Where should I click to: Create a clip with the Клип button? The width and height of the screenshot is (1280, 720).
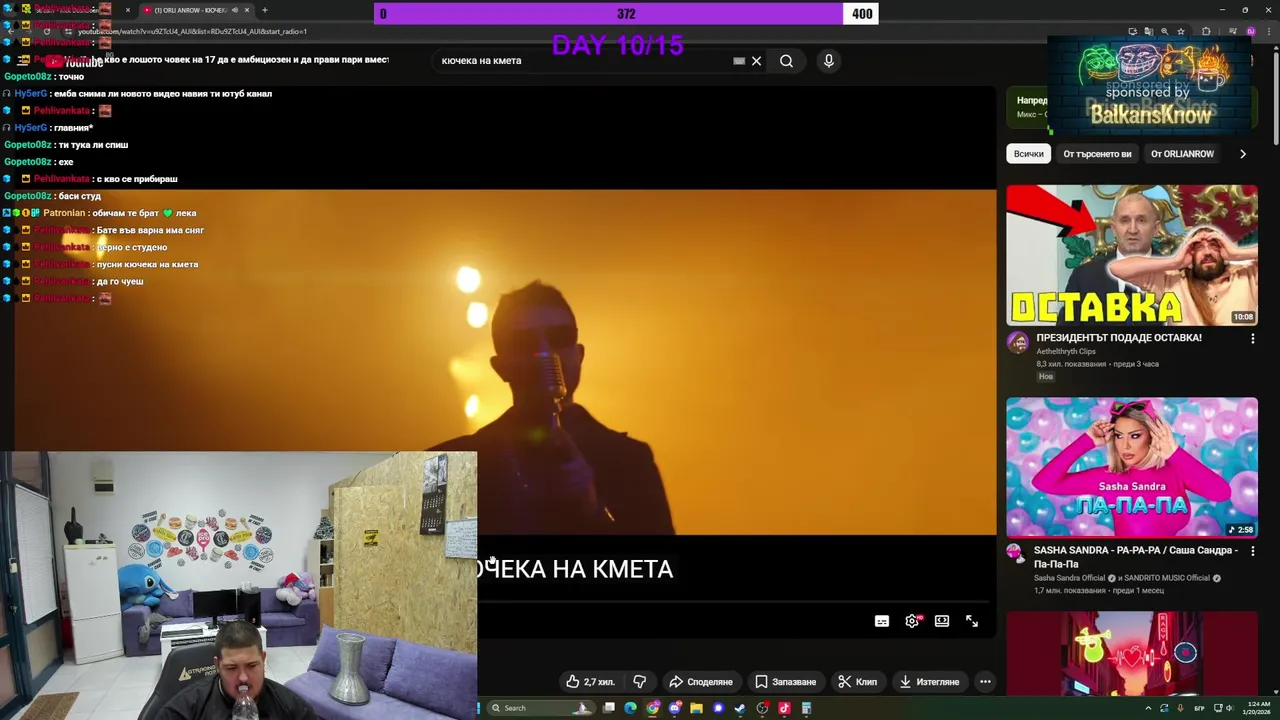857,682
